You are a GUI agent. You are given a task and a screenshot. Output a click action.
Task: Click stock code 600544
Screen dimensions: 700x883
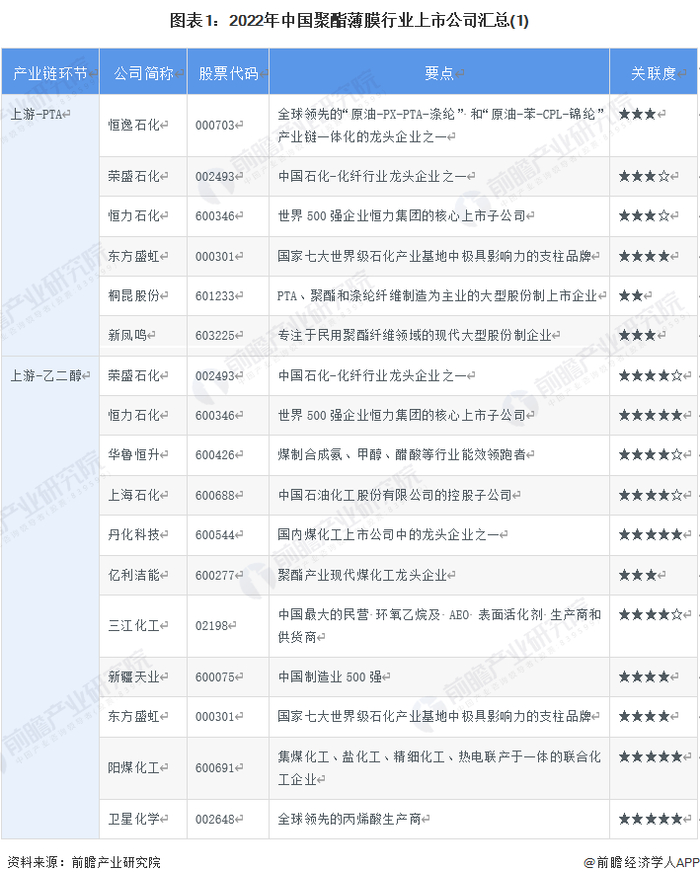click(x=215, y=534)
